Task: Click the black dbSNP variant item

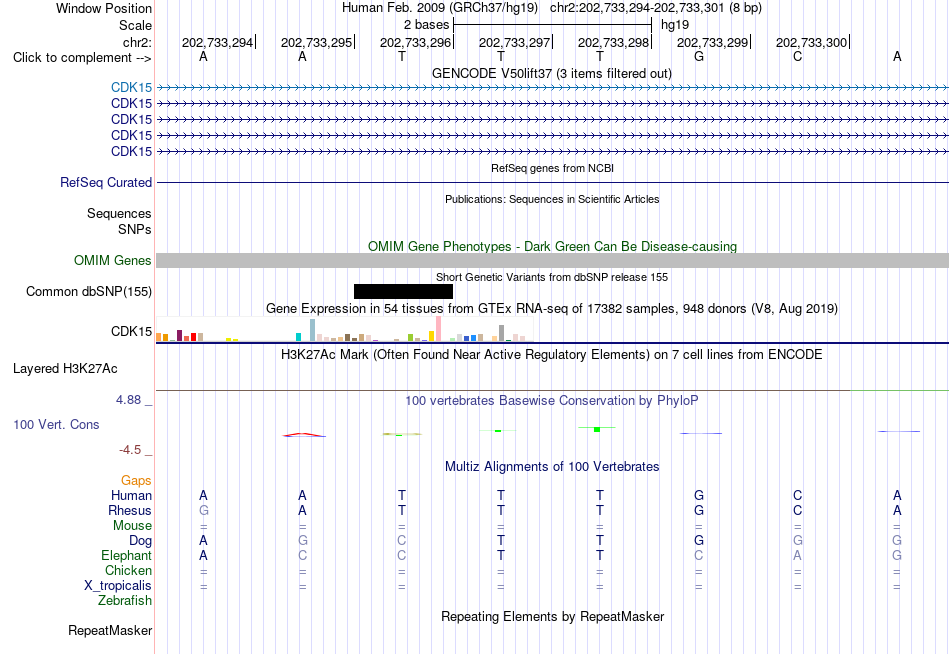Action: point(404,292)
